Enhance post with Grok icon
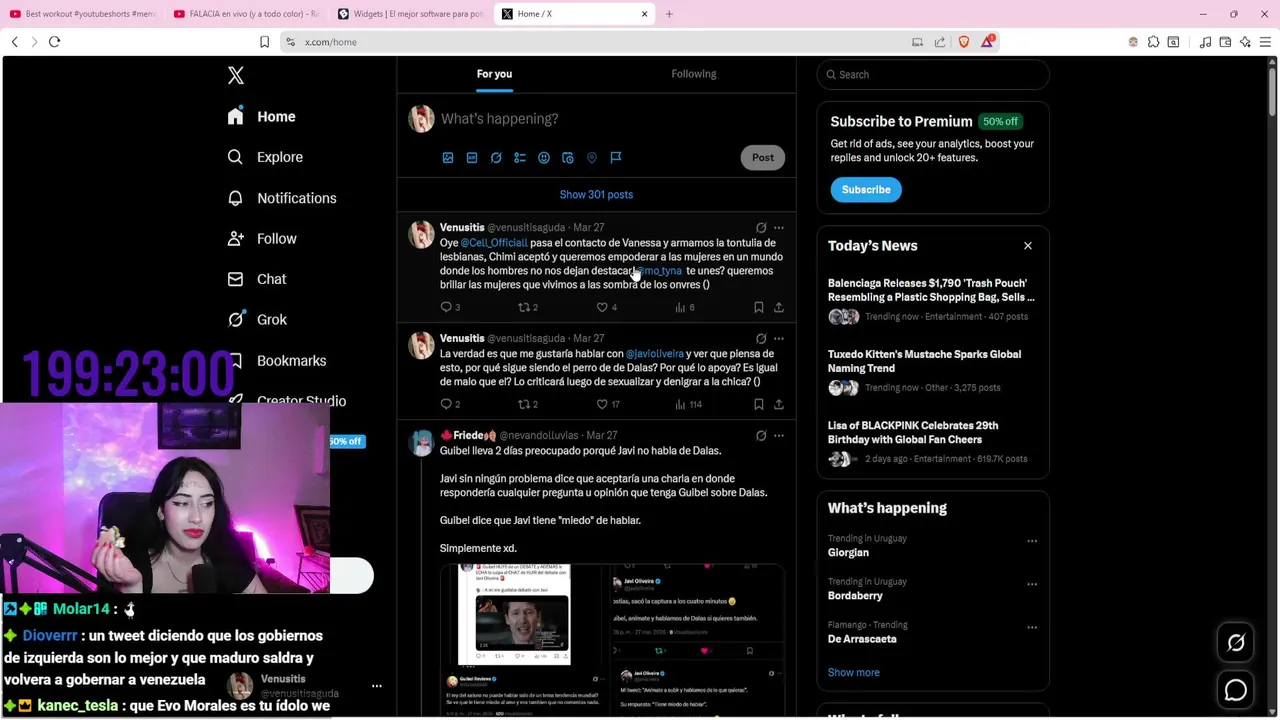 click(x=496, y=158)
